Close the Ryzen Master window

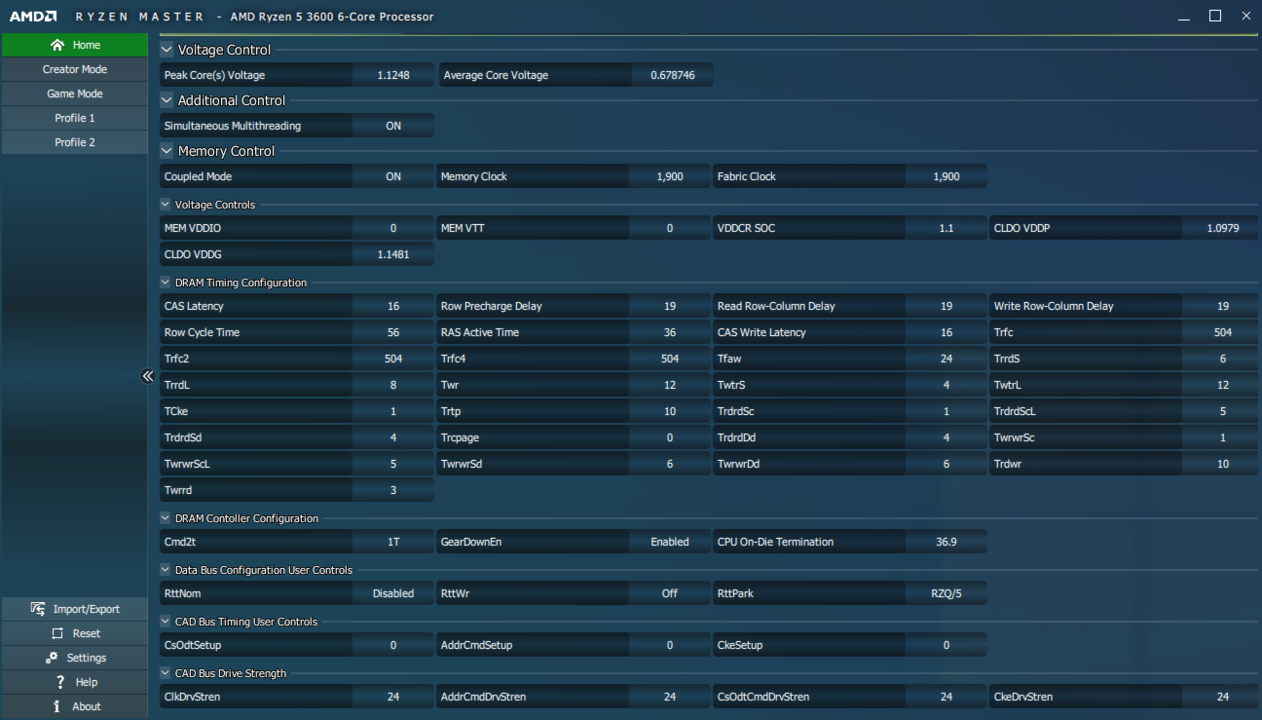(1246, 16)
